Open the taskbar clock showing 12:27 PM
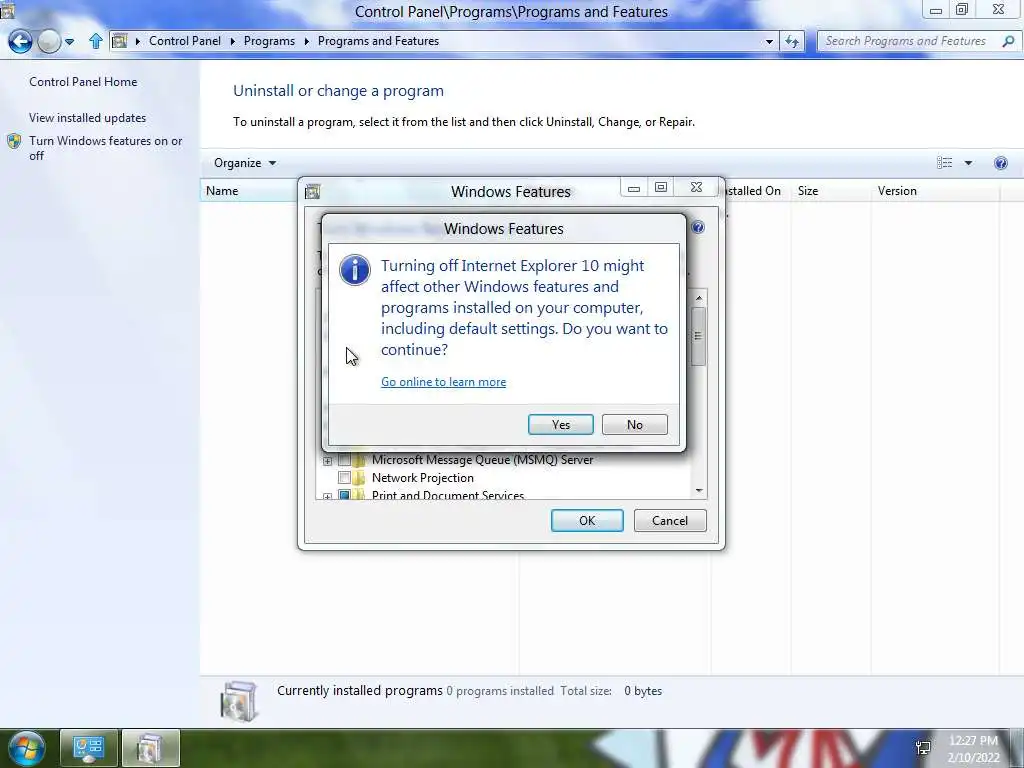 [x=973, y=748]
